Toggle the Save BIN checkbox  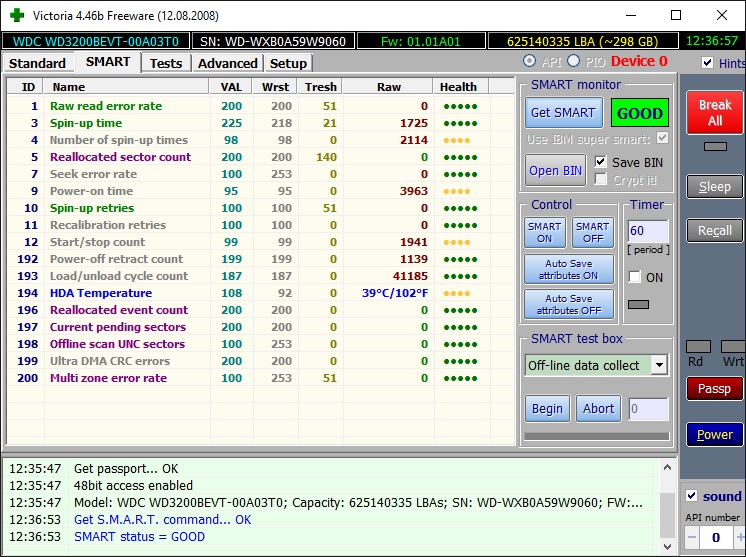[600, 162]
